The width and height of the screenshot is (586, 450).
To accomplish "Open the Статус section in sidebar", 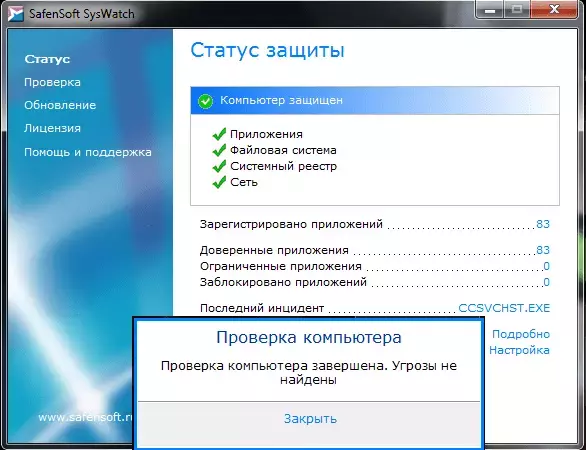I will click(47, 59).
